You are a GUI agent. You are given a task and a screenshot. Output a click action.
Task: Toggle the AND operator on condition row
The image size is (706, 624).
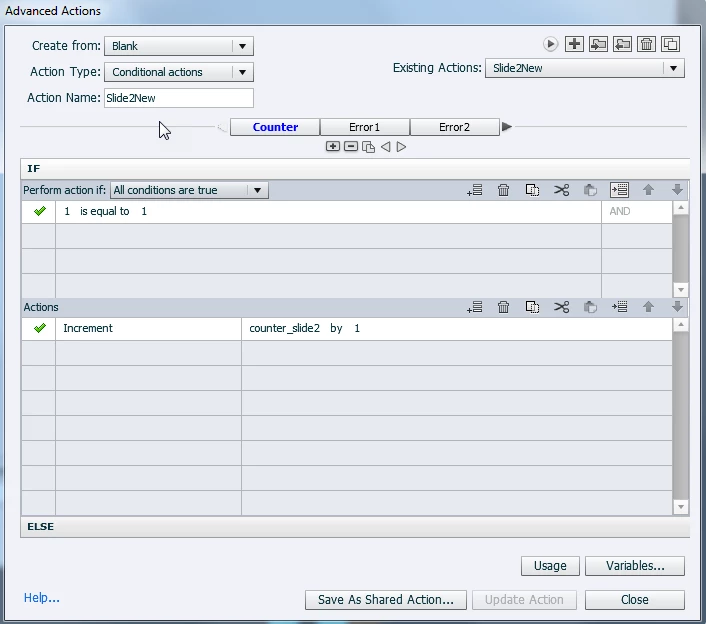[x=620, y=211]
